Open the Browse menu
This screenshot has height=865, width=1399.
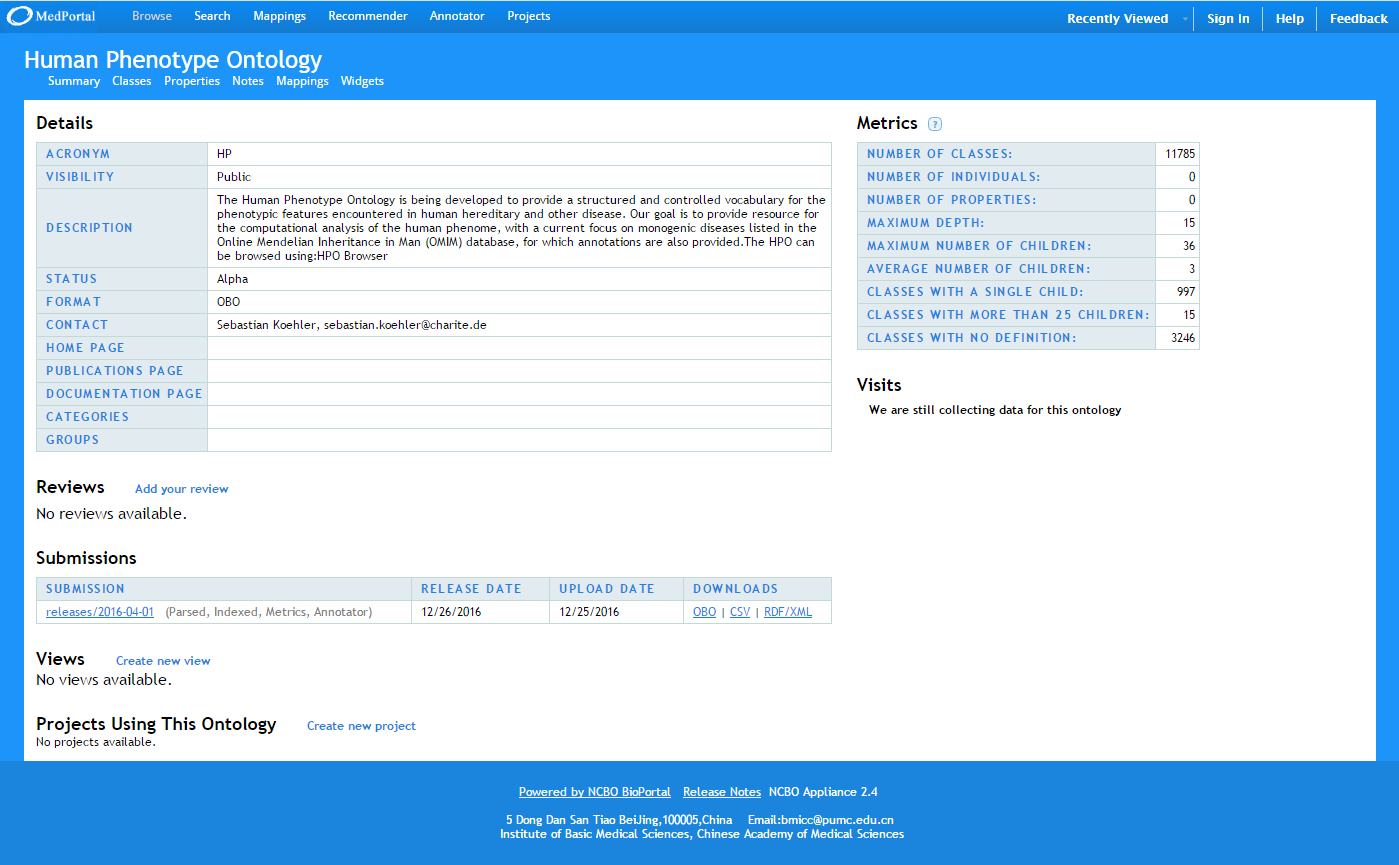coord(152,16)
